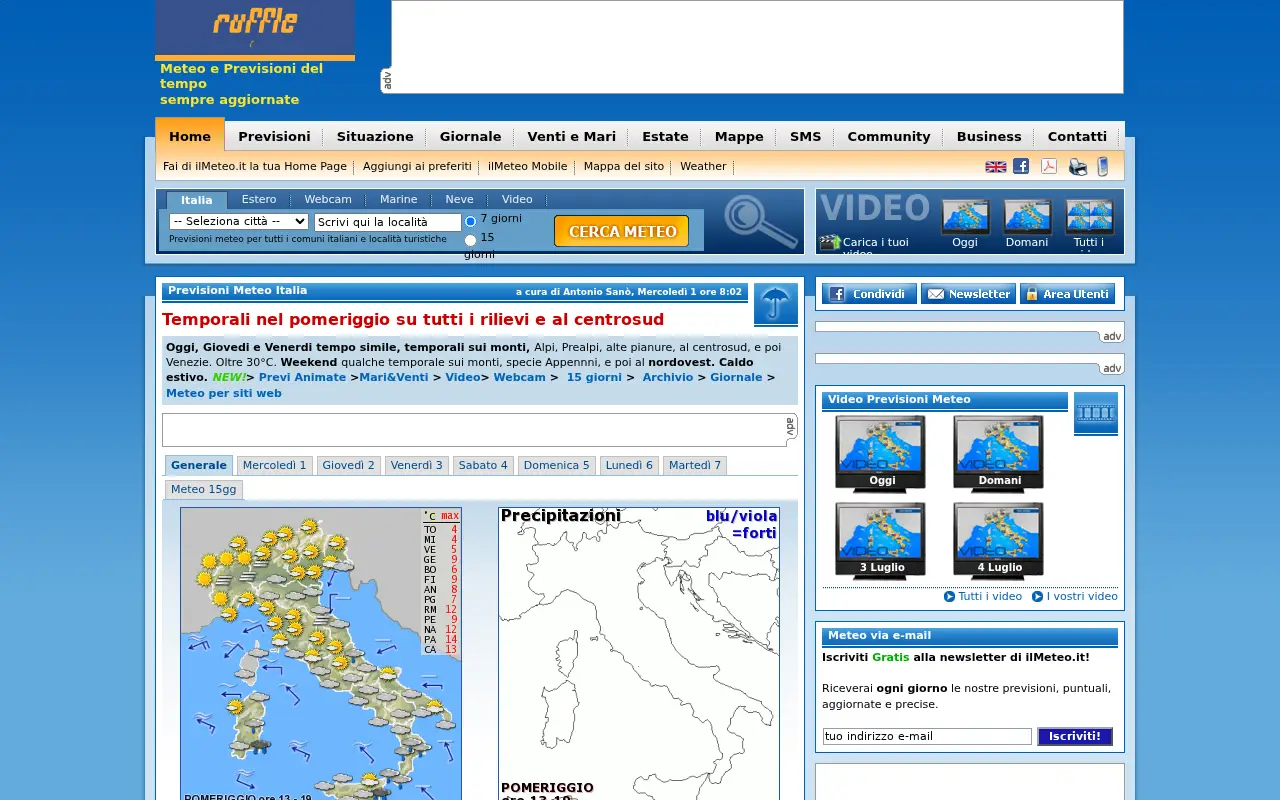Viewport: 1280px width, 800px height.
Task: Open the 'I vostri video' link
Action: tap(1082, 597)
